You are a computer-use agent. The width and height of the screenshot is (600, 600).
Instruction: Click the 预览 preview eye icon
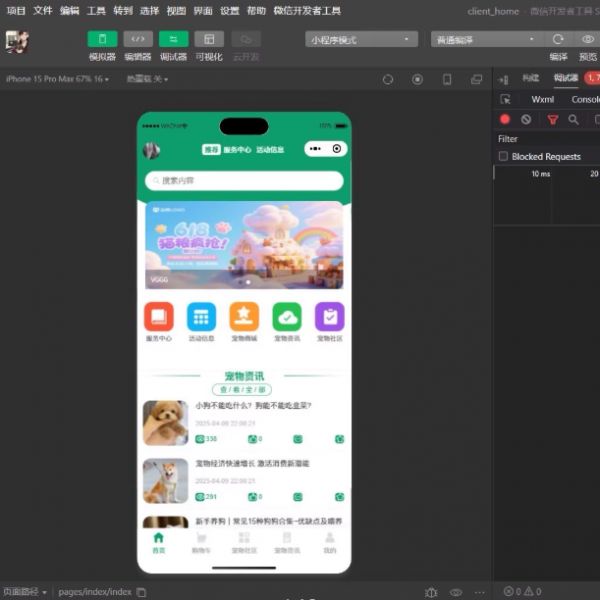588,39
